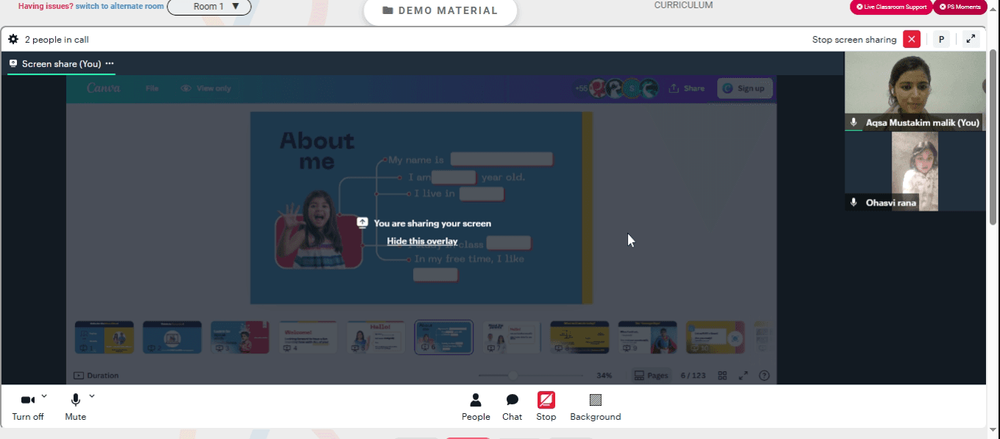Click the Canva Sign up button
This screenshot has width=1000, height=439.
(x=745, y=89)
